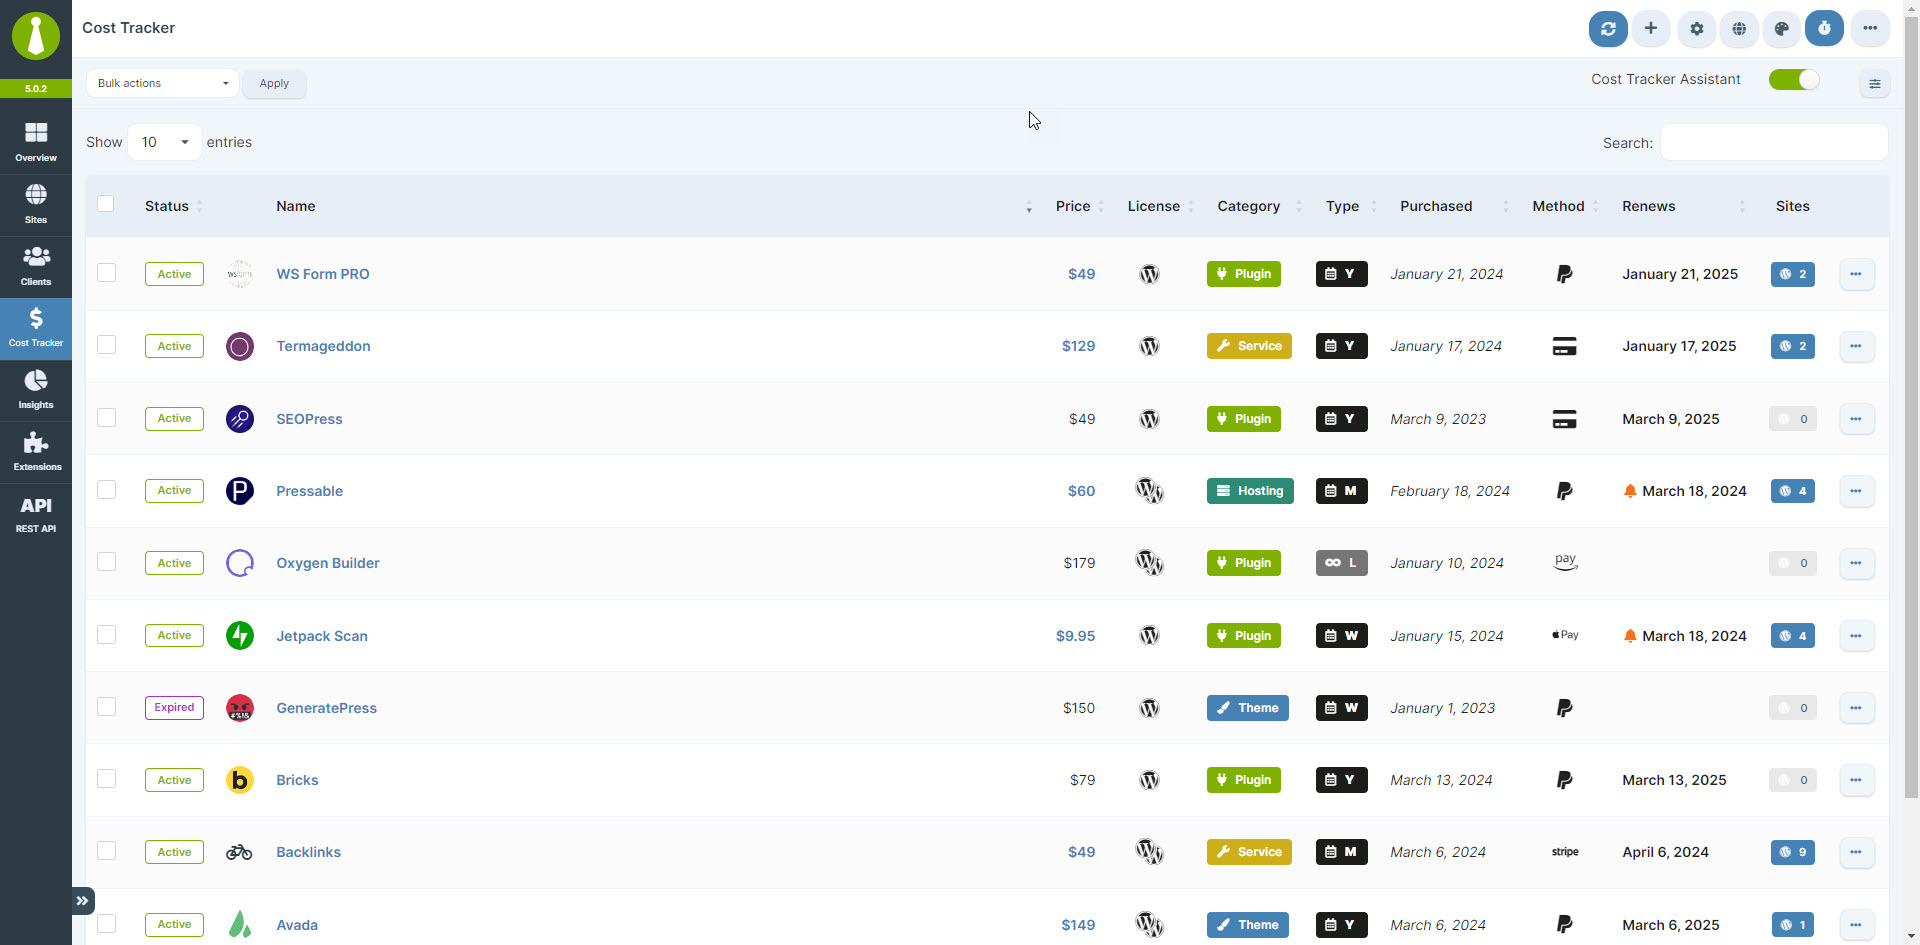The height and width of the screenshot is (945, 1920).
Task: Click the Expired status badge for GeneratePress
Action: (174, 708)
